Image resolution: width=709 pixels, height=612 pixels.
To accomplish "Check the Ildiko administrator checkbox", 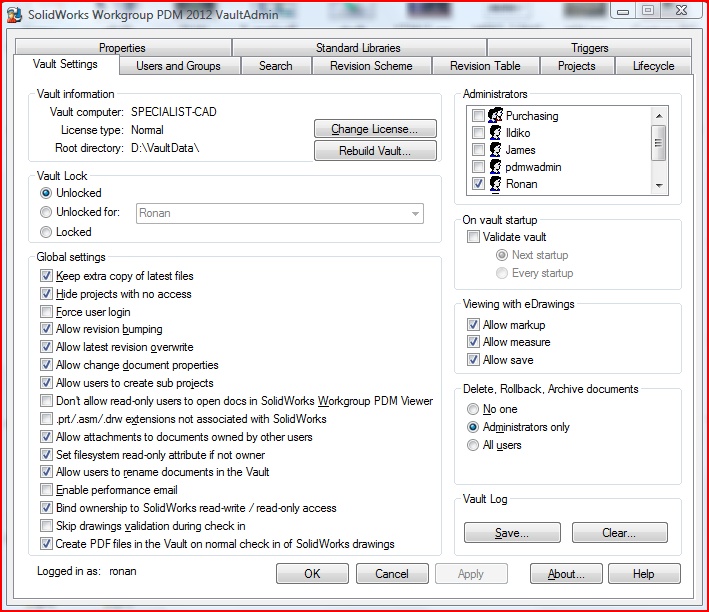I will [x=478, y=133].
